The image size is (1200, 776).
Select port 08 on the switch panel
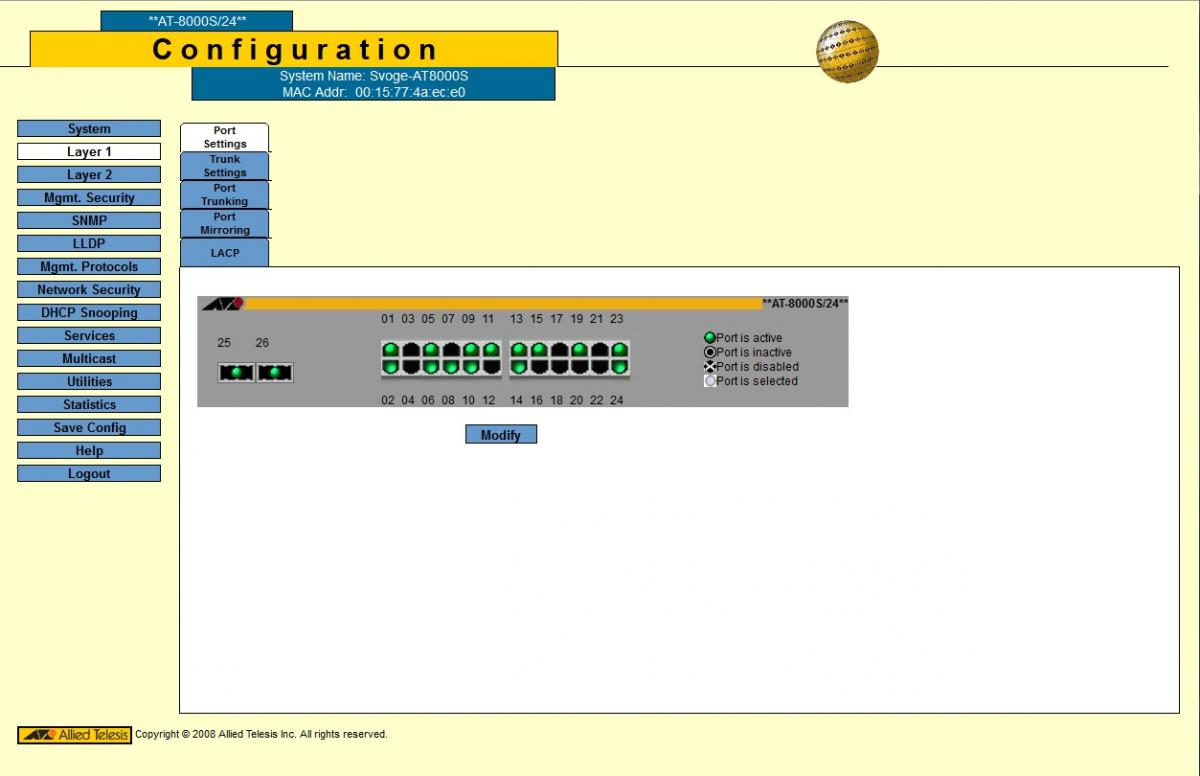451,367
